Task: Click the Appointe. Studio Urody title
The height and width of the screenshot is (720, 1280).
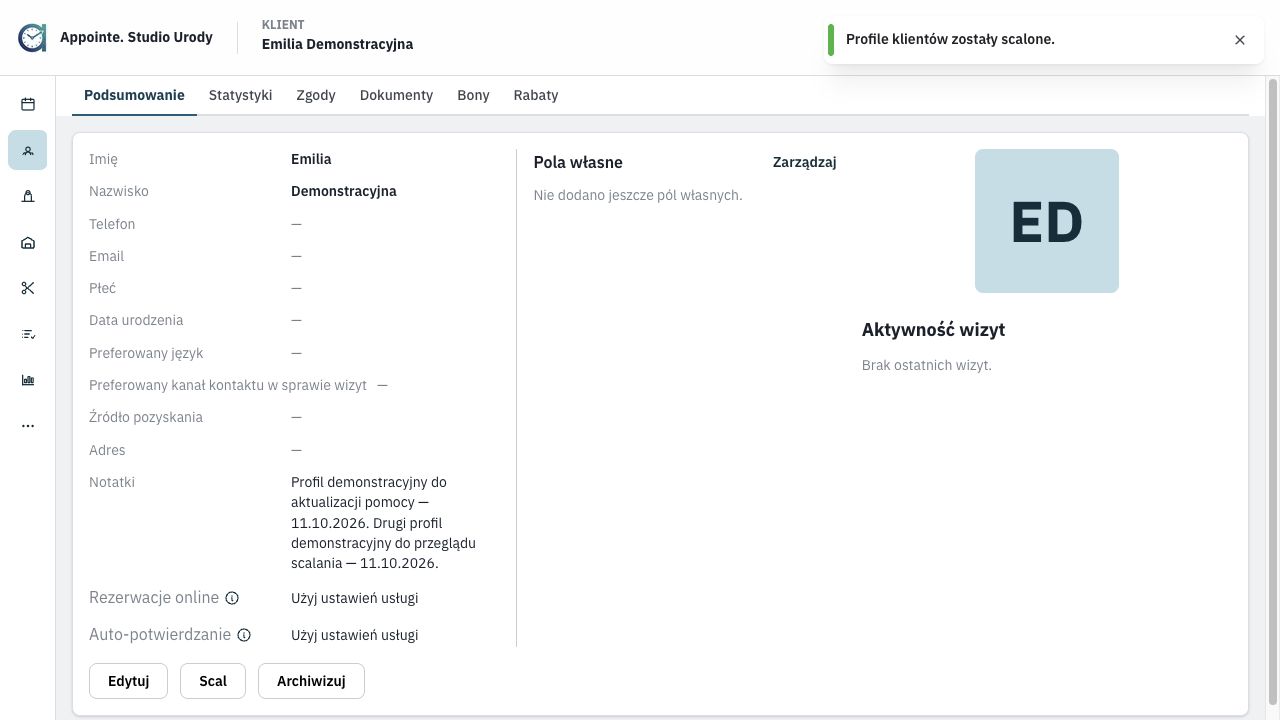Action: [136, 37]
